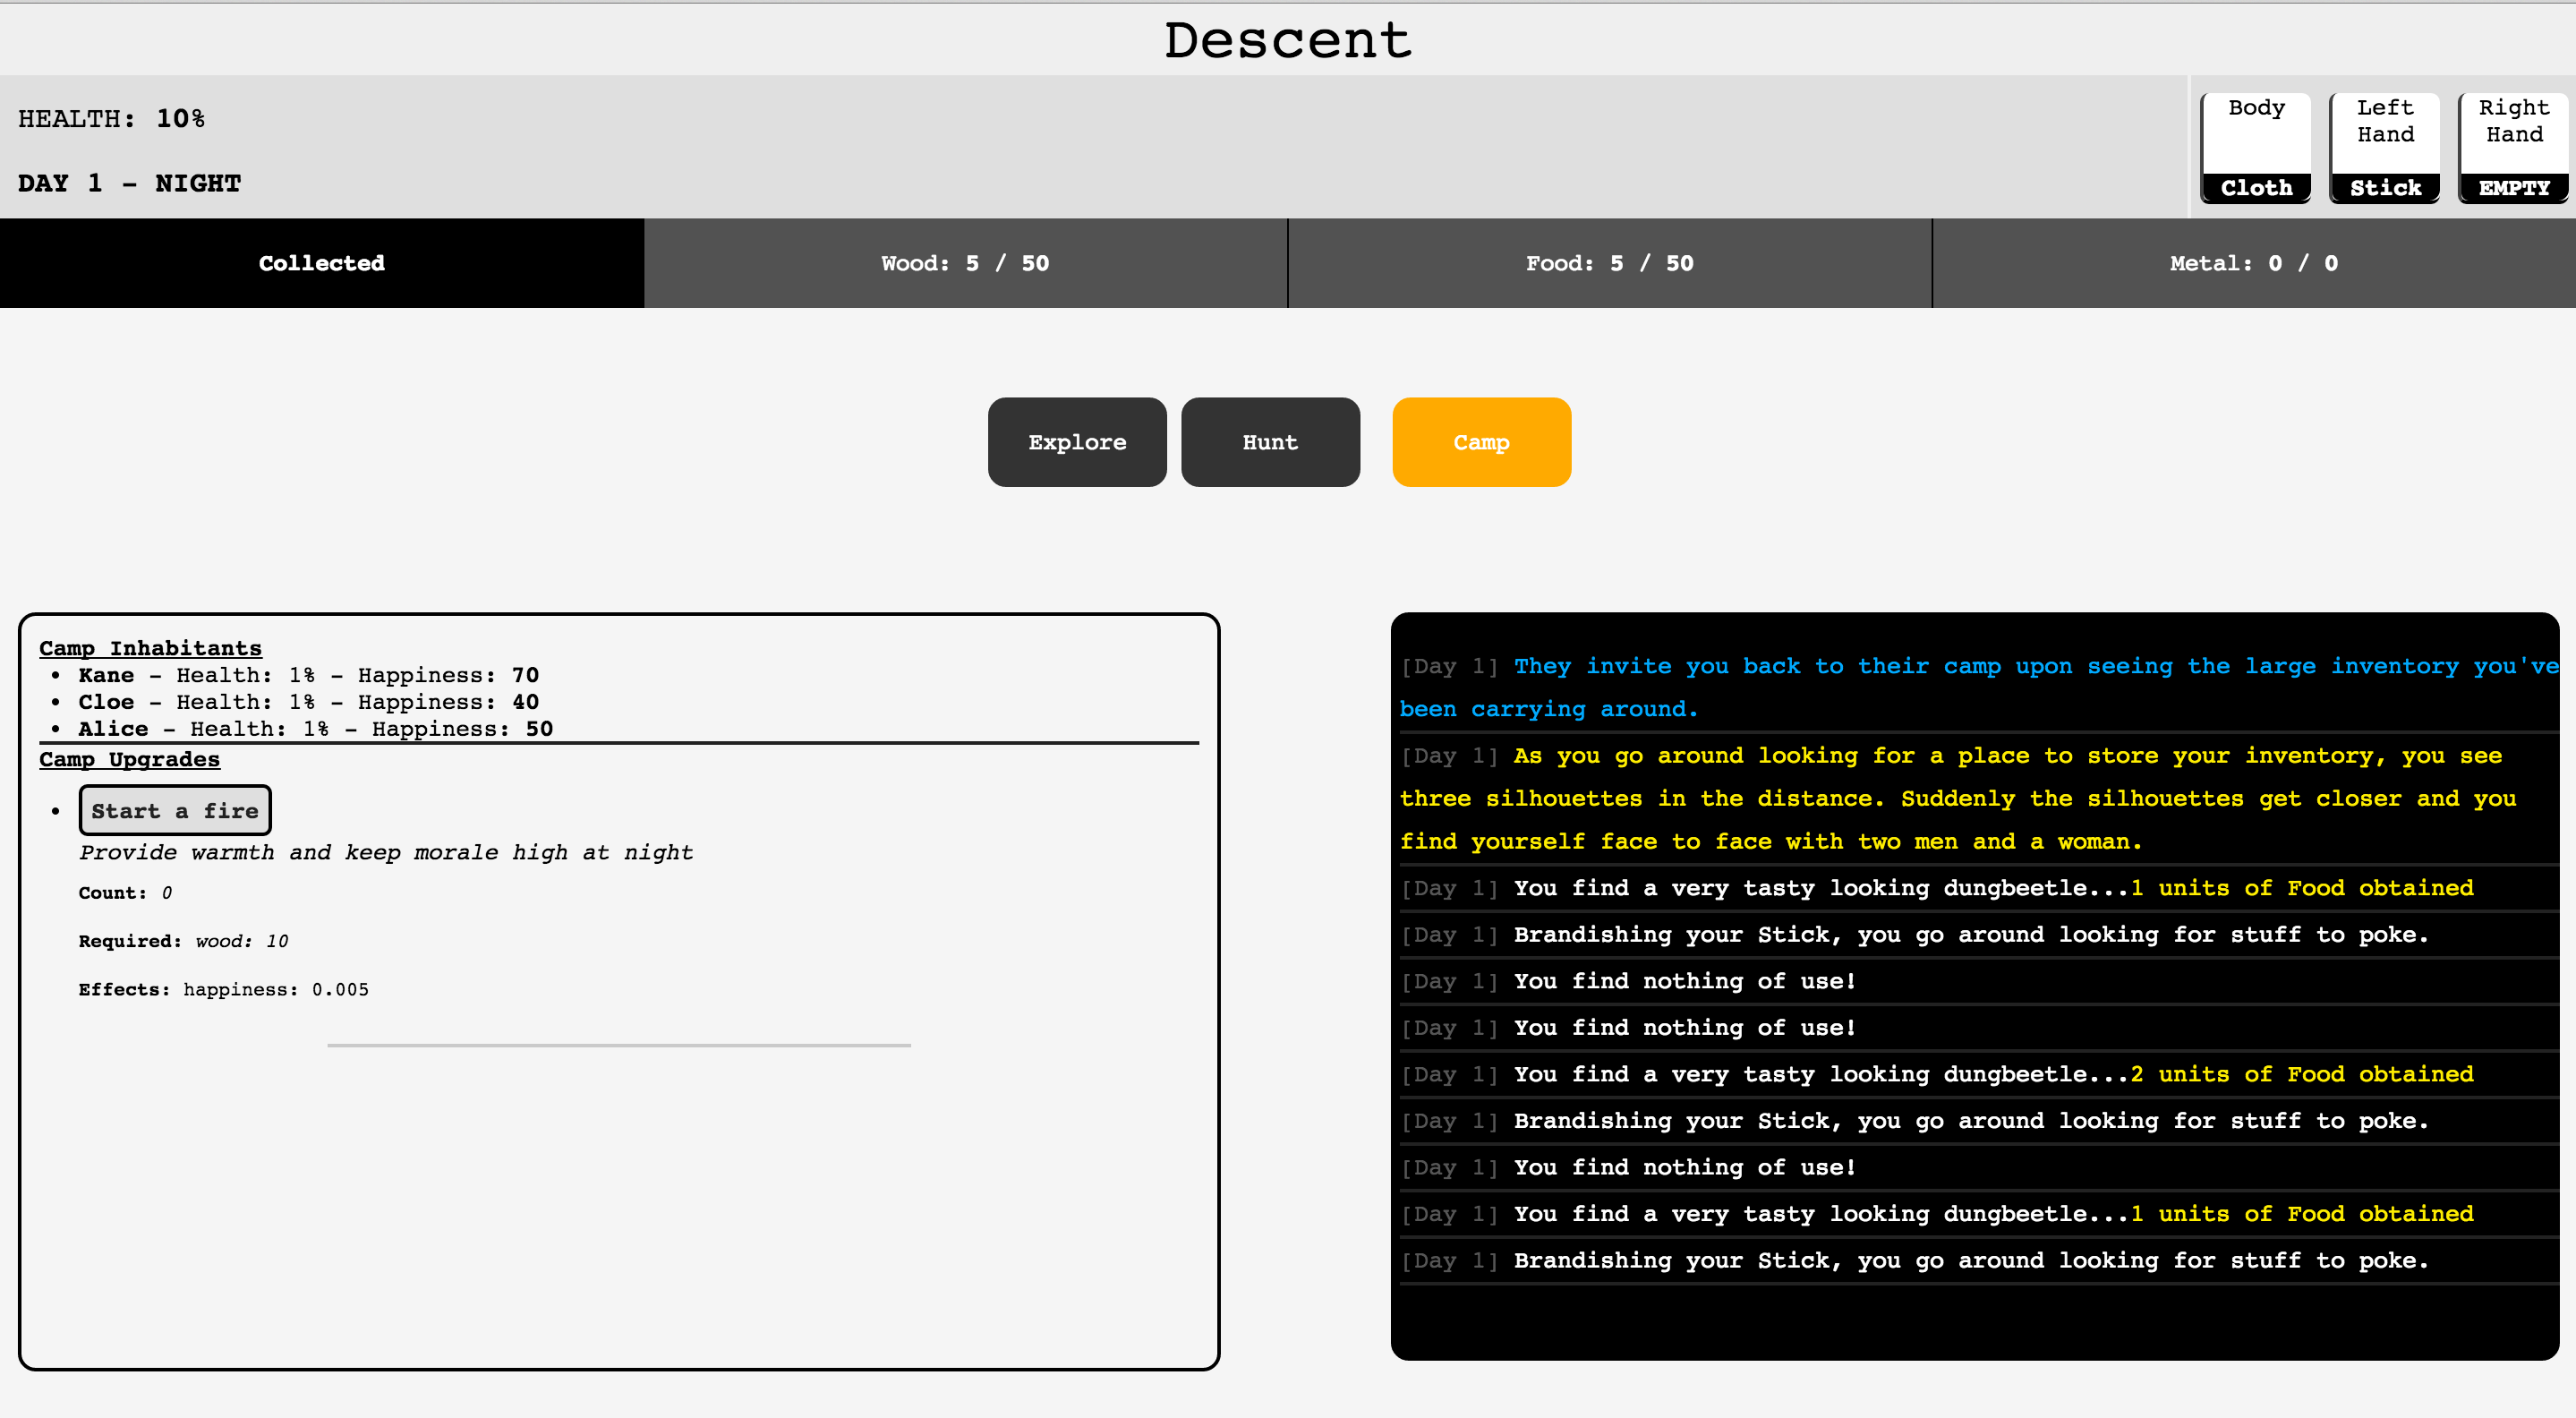
Task: Select inhabitant Alice's row
Action: coord(315,729)
